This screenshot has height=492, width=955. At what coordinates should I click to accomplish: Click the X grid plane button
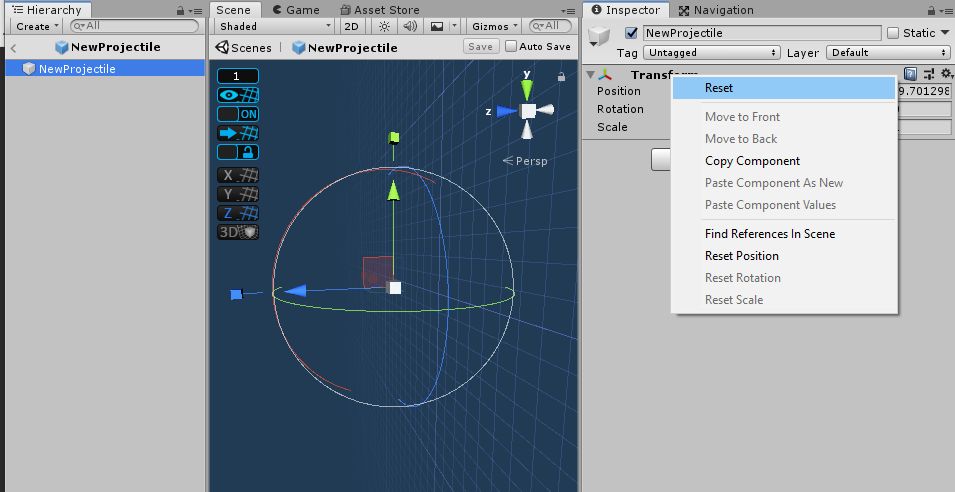pos(238,175)
